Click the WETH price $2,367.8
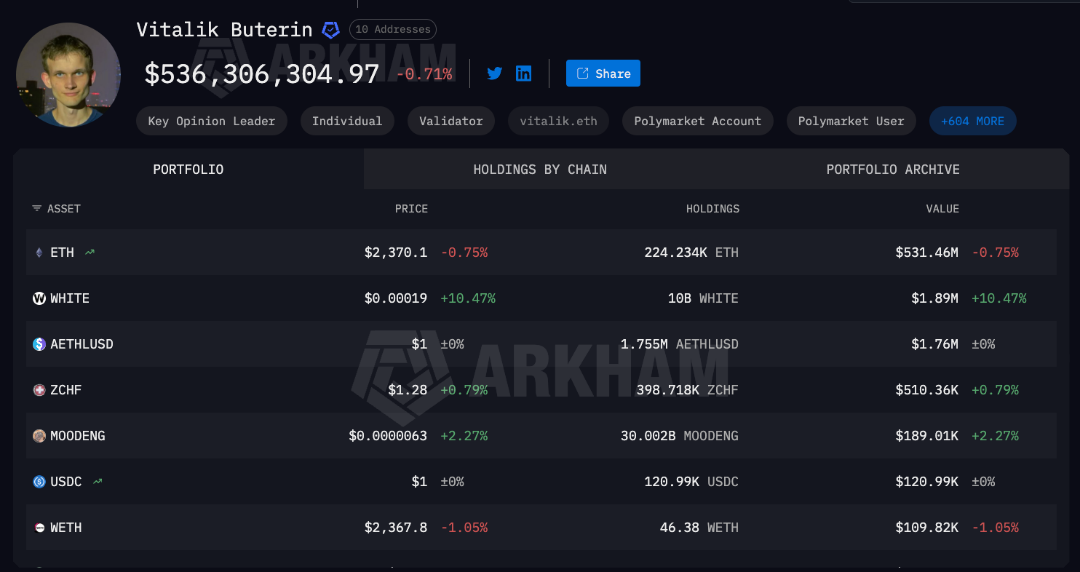This screenshot has height=572, width=1080. [395, 527]
